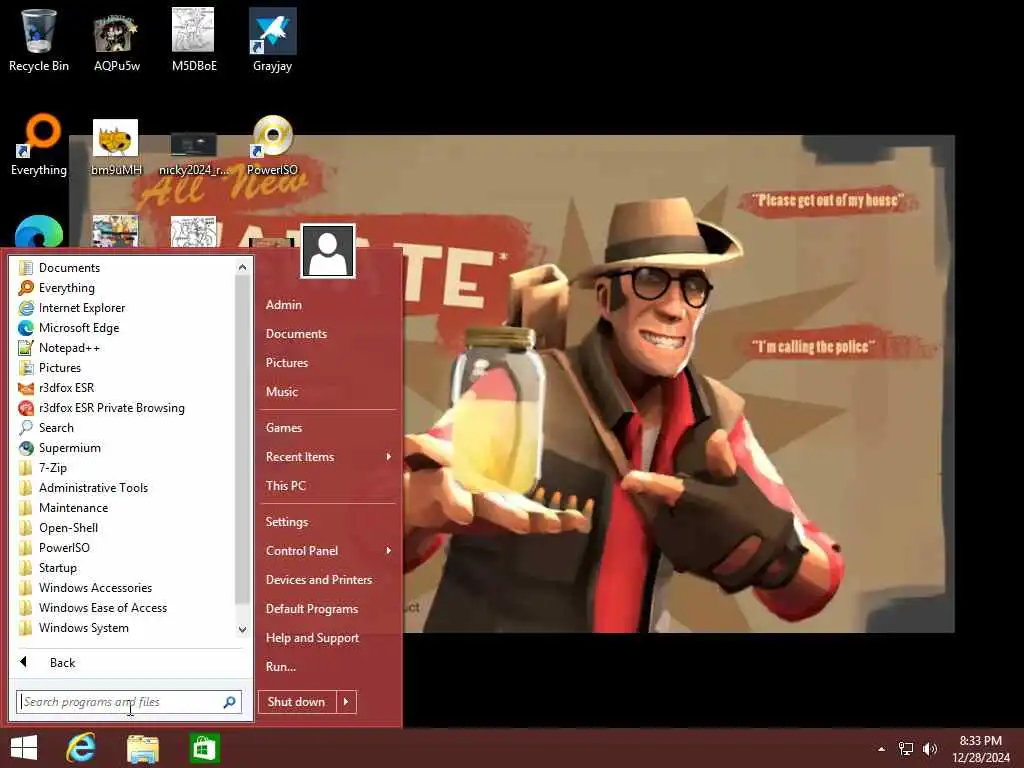Click the search magnifier icon in search box
1024x768 pixels.
click(x=229, y=702)
